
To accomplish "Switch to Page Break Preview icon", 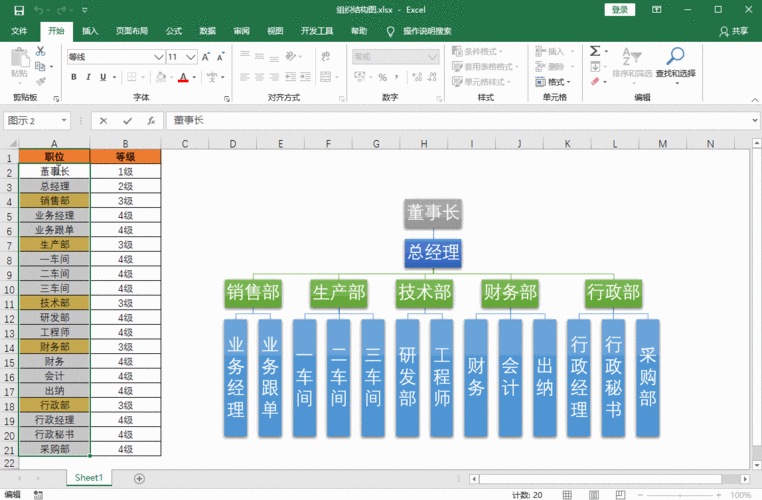I will click(x=621, y=495).
